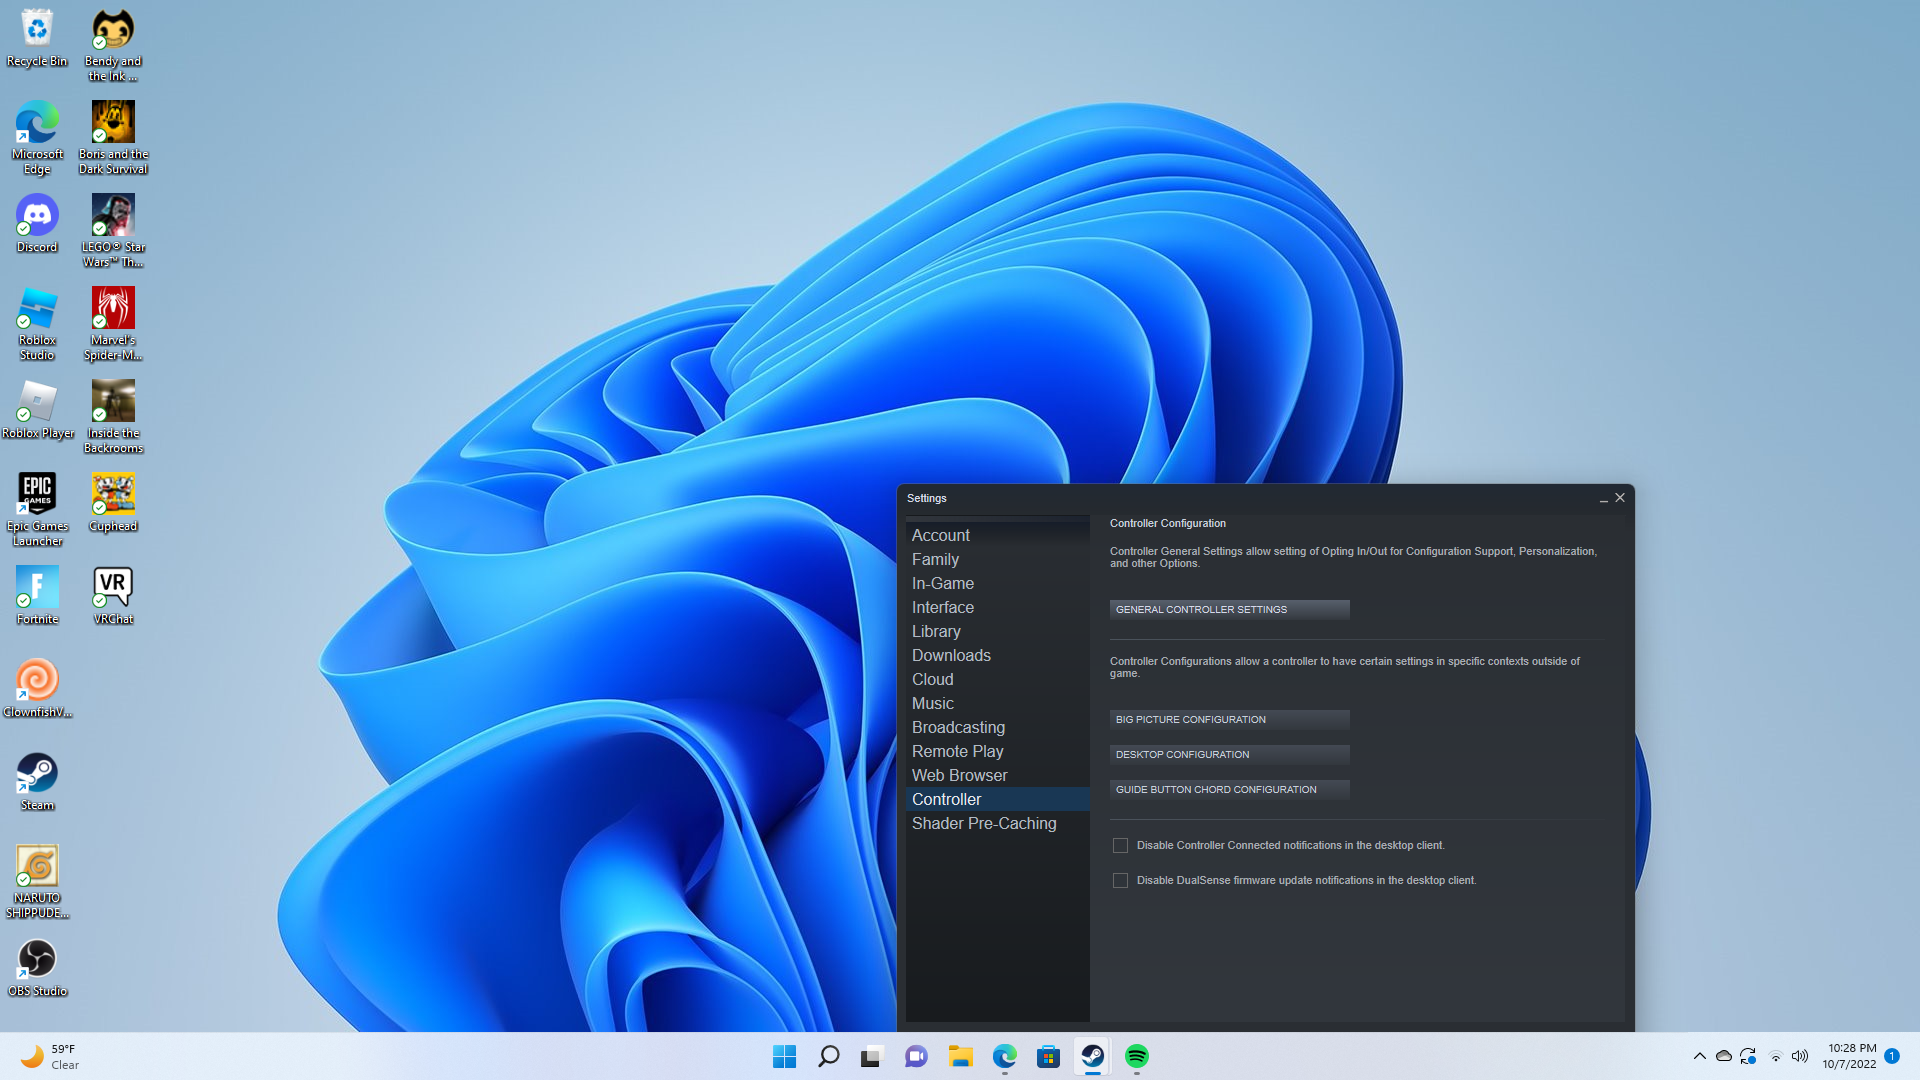Check Disable DualSense firmware update notifications
Screen dimensions: 1920x1080
pos(1120,881)
